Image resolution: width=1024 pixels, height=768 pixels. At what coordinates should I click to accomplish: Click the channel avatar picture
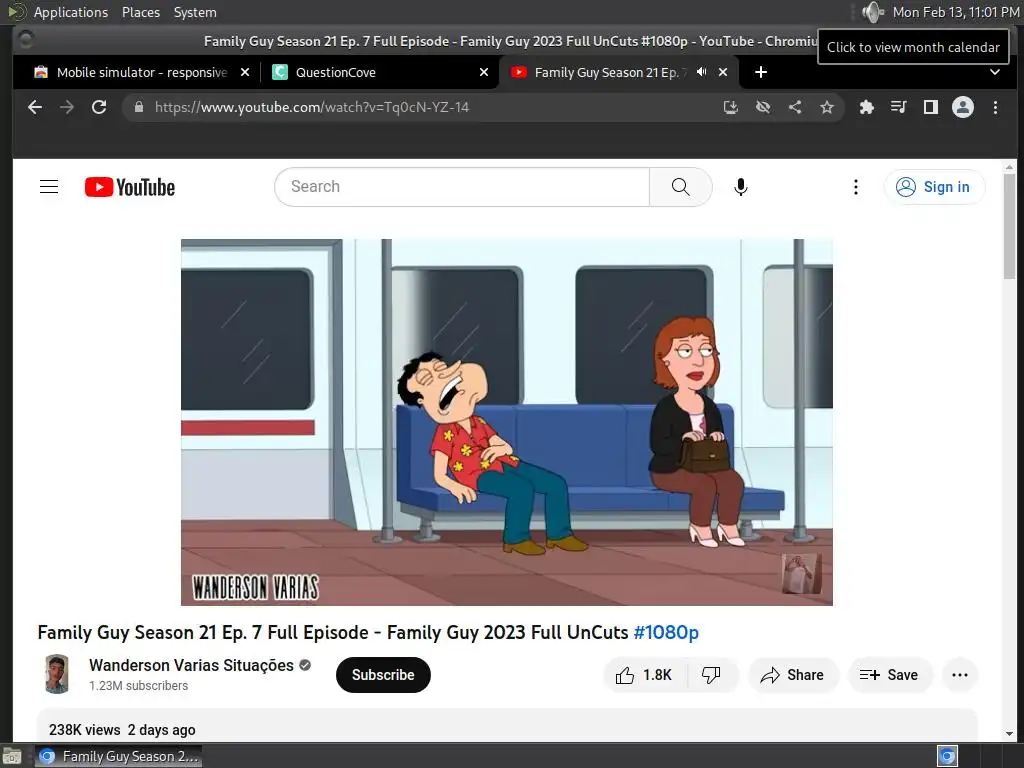tap(57, 674)
